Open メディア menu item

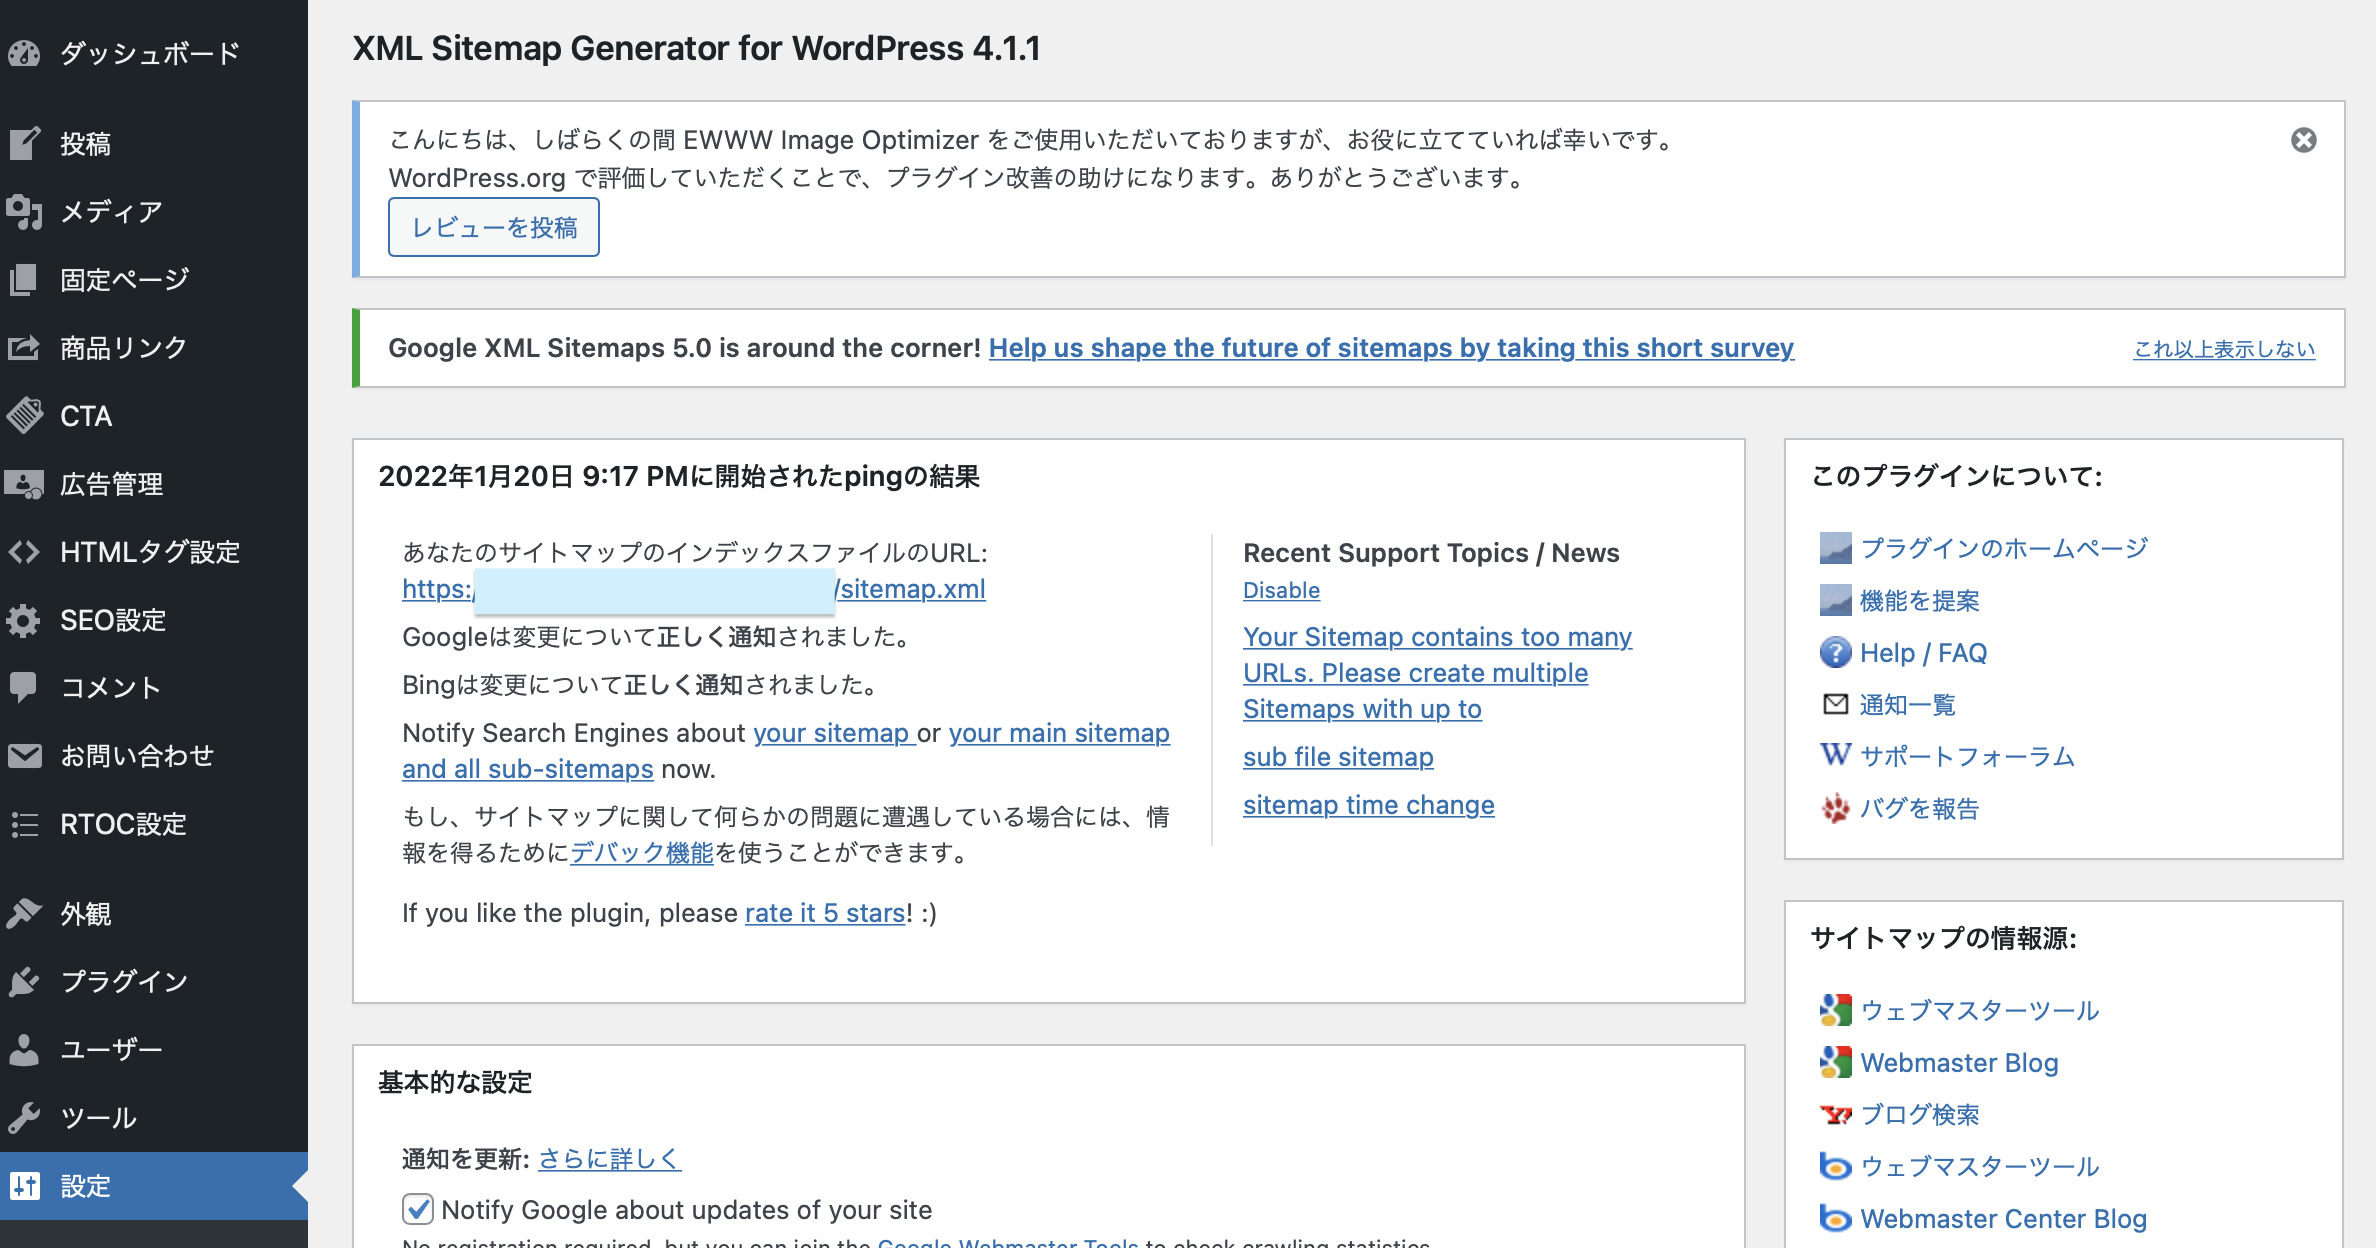[154, 211]
